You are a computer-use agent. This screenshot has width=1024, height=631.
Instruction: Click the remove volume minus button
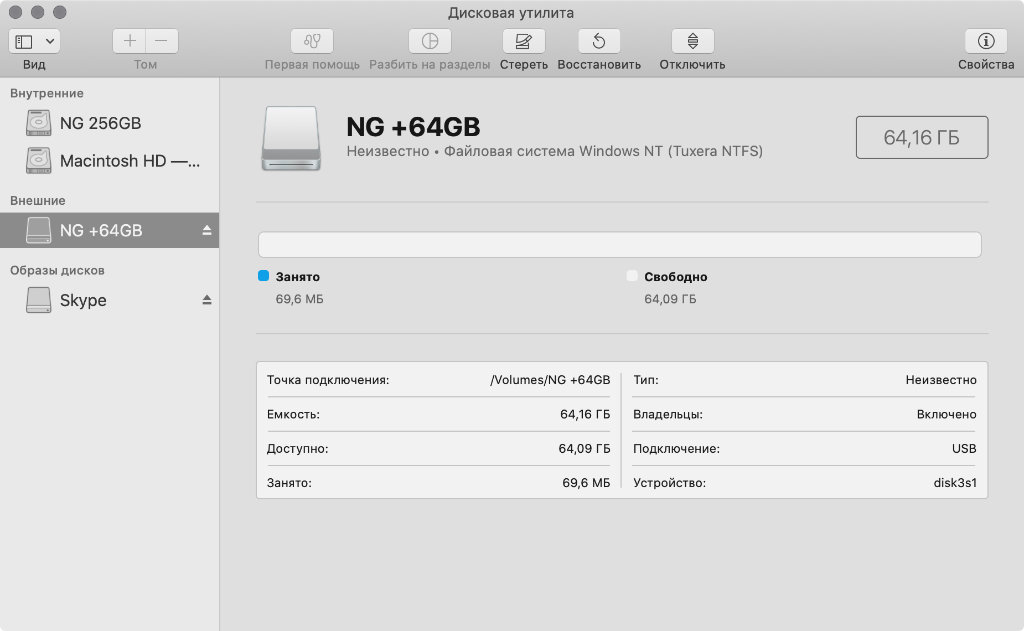coord(161,41)
